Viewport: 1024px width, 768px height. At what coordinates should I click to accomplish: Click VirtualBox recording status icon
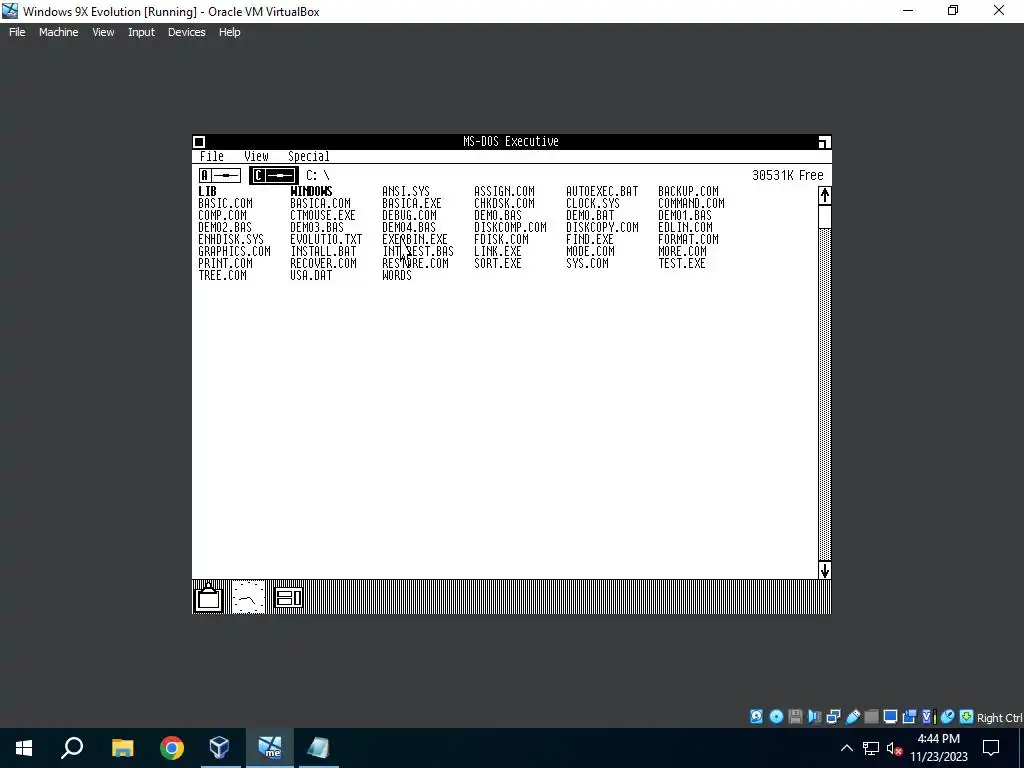pyautogui.click(x=909, y=717)
